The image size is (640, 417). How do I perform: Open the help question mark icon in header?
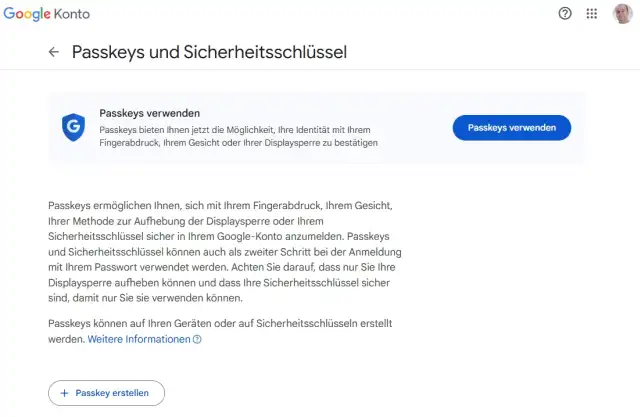pyautogui.click(x=565, y=14)
